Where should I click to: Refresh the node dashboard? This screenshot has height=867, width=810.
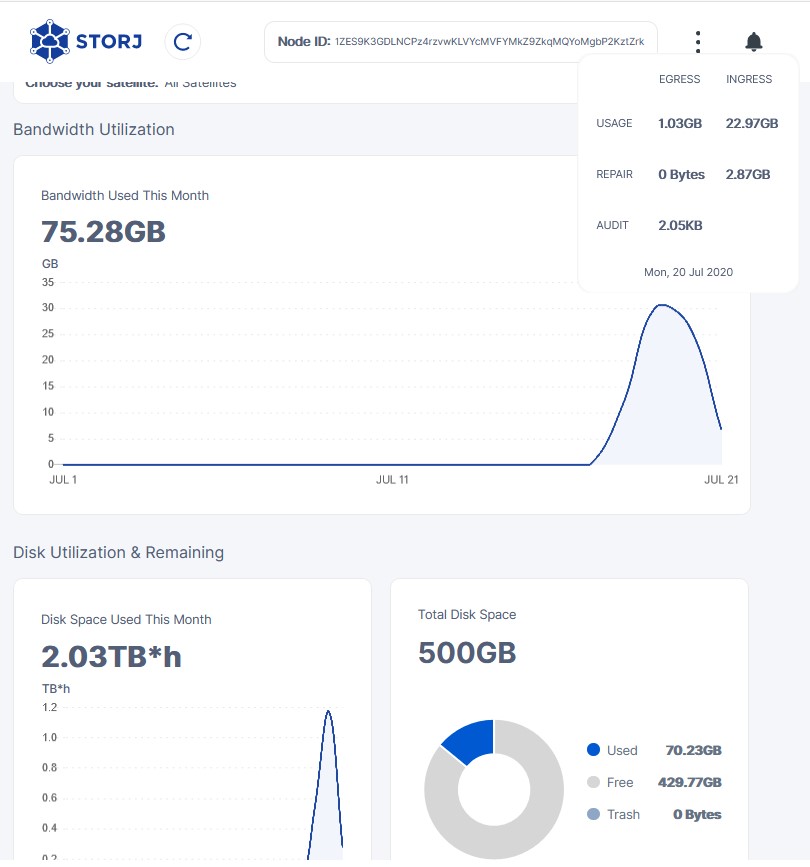tap(182, 42)
